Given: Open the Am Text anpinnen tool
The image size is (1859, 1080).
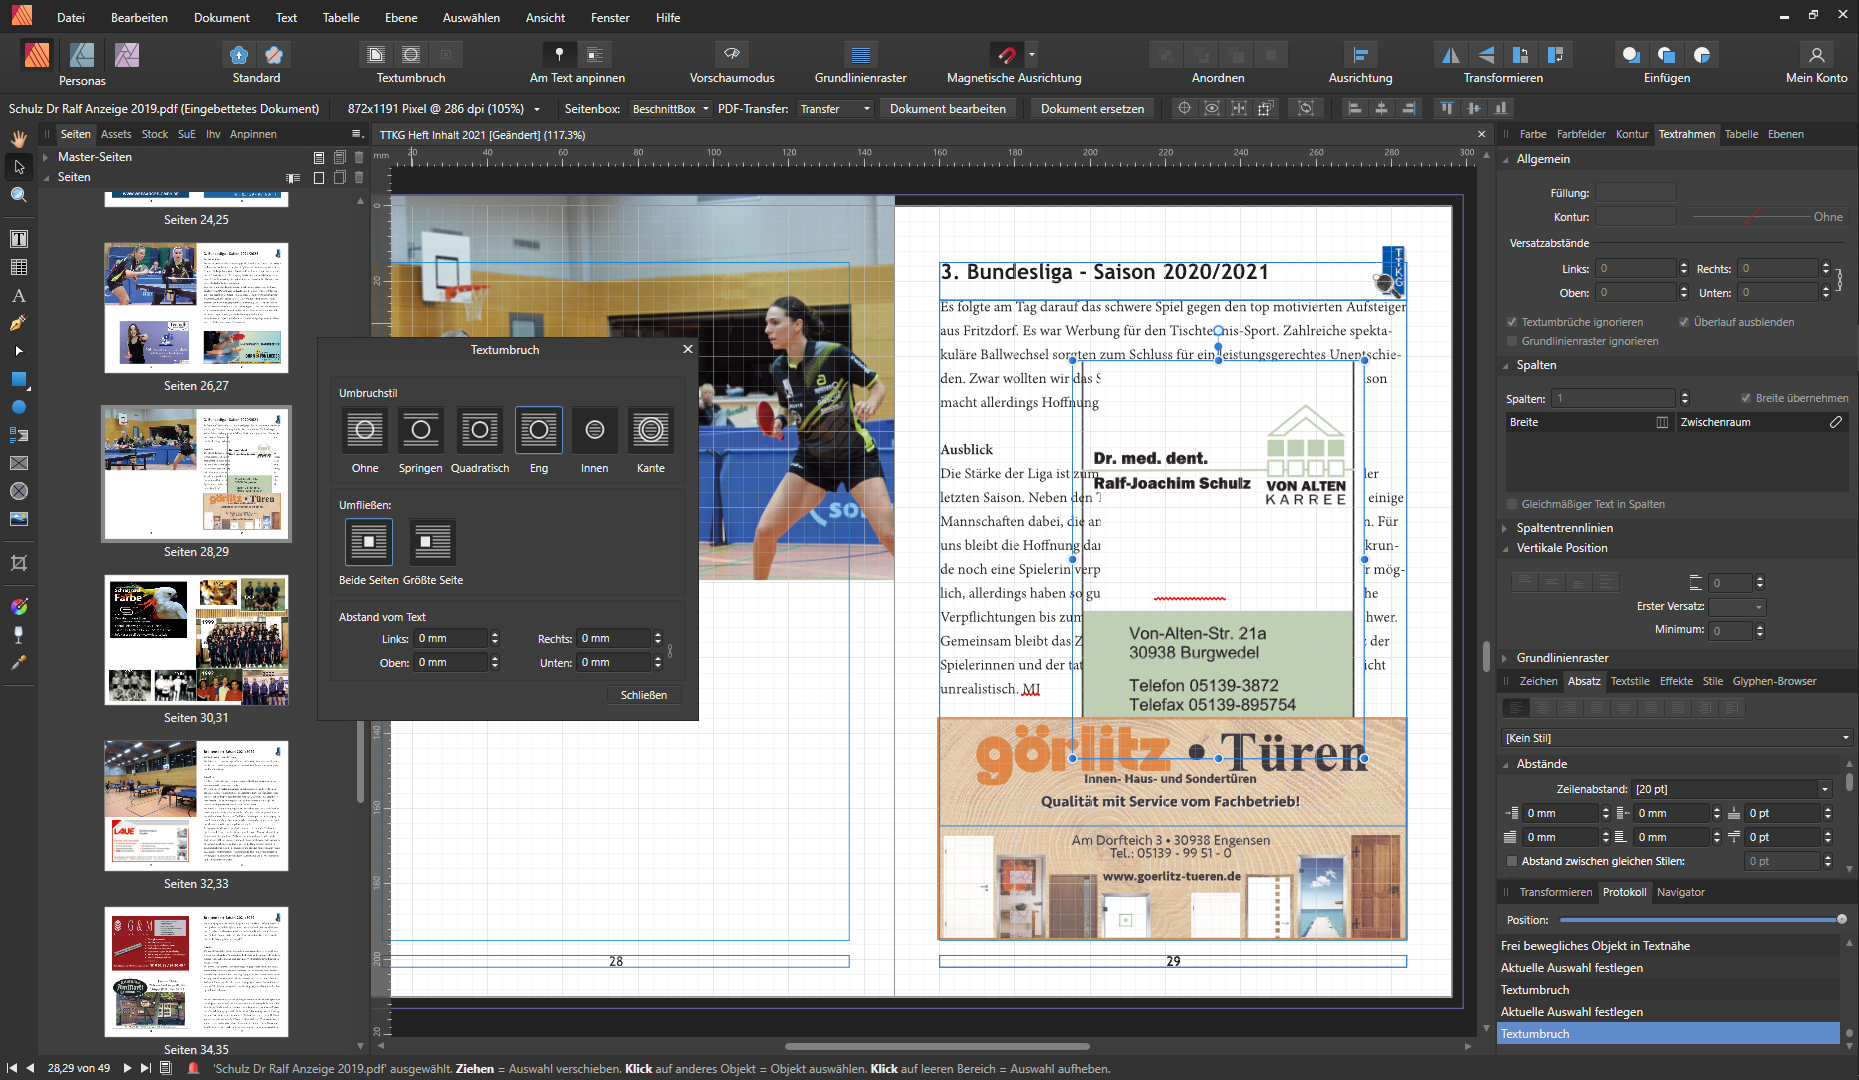Looking at the screenshot, I should point(558,55).
